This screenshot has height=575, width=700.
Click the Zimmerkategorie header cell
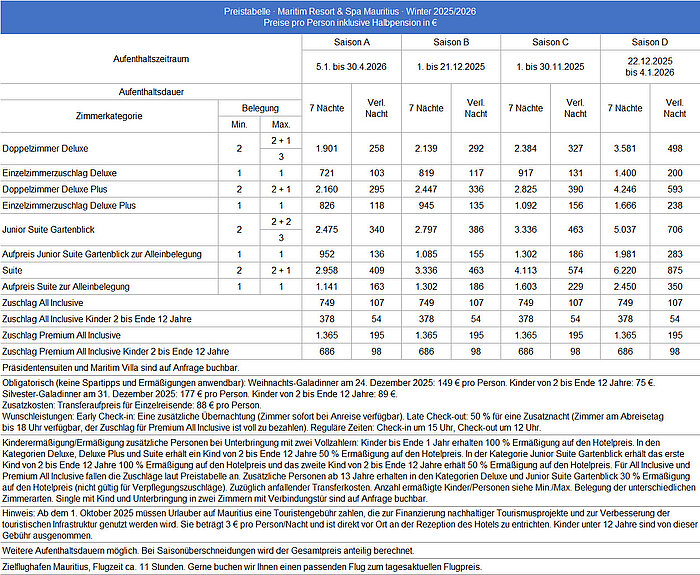tap(109, 116)
